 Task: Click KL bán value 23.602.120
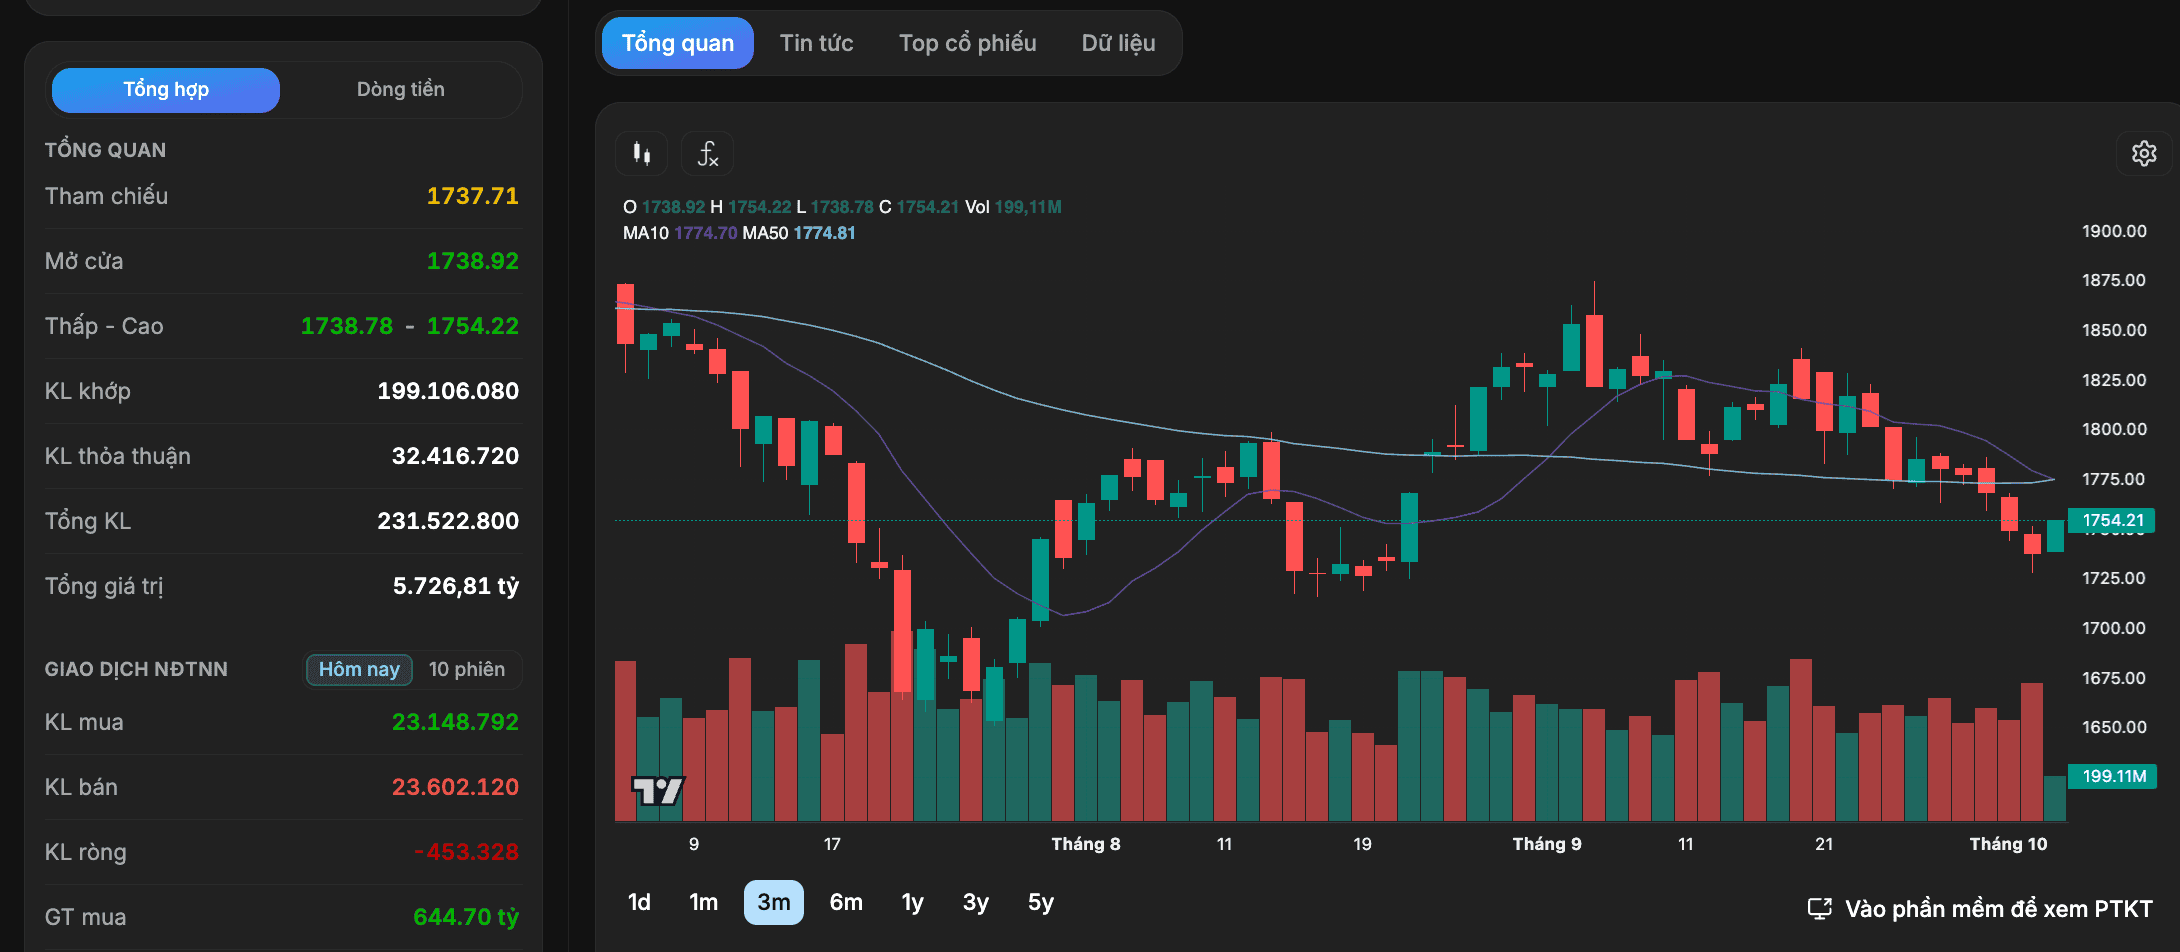(455, 787)
